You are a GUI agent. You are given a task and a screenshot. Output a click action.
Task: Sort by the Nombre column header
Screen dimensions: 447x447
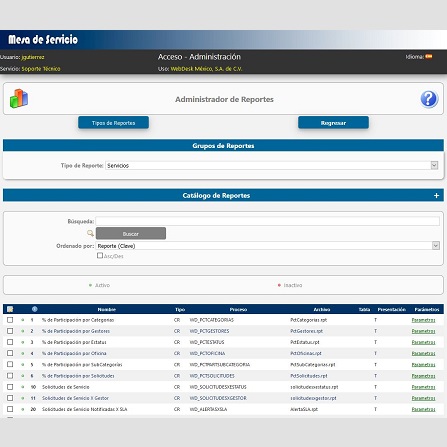coord(107,310)
